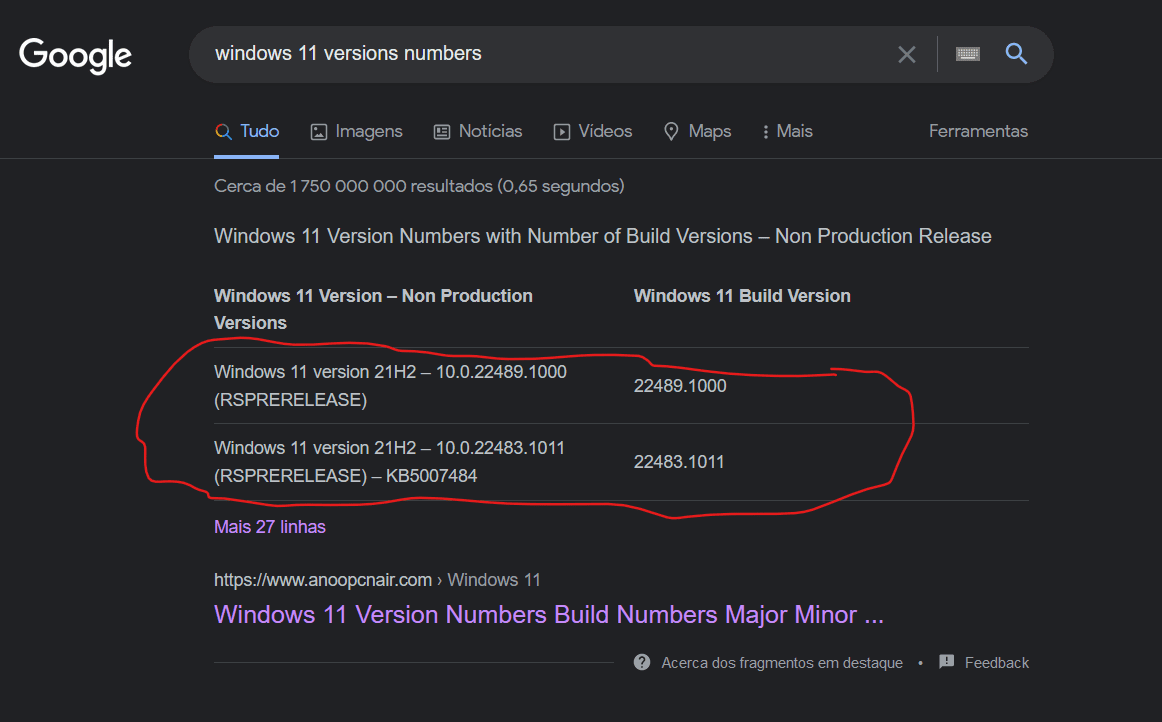Click the anoopcnair.com URL breadcrumb

[377, 580]
